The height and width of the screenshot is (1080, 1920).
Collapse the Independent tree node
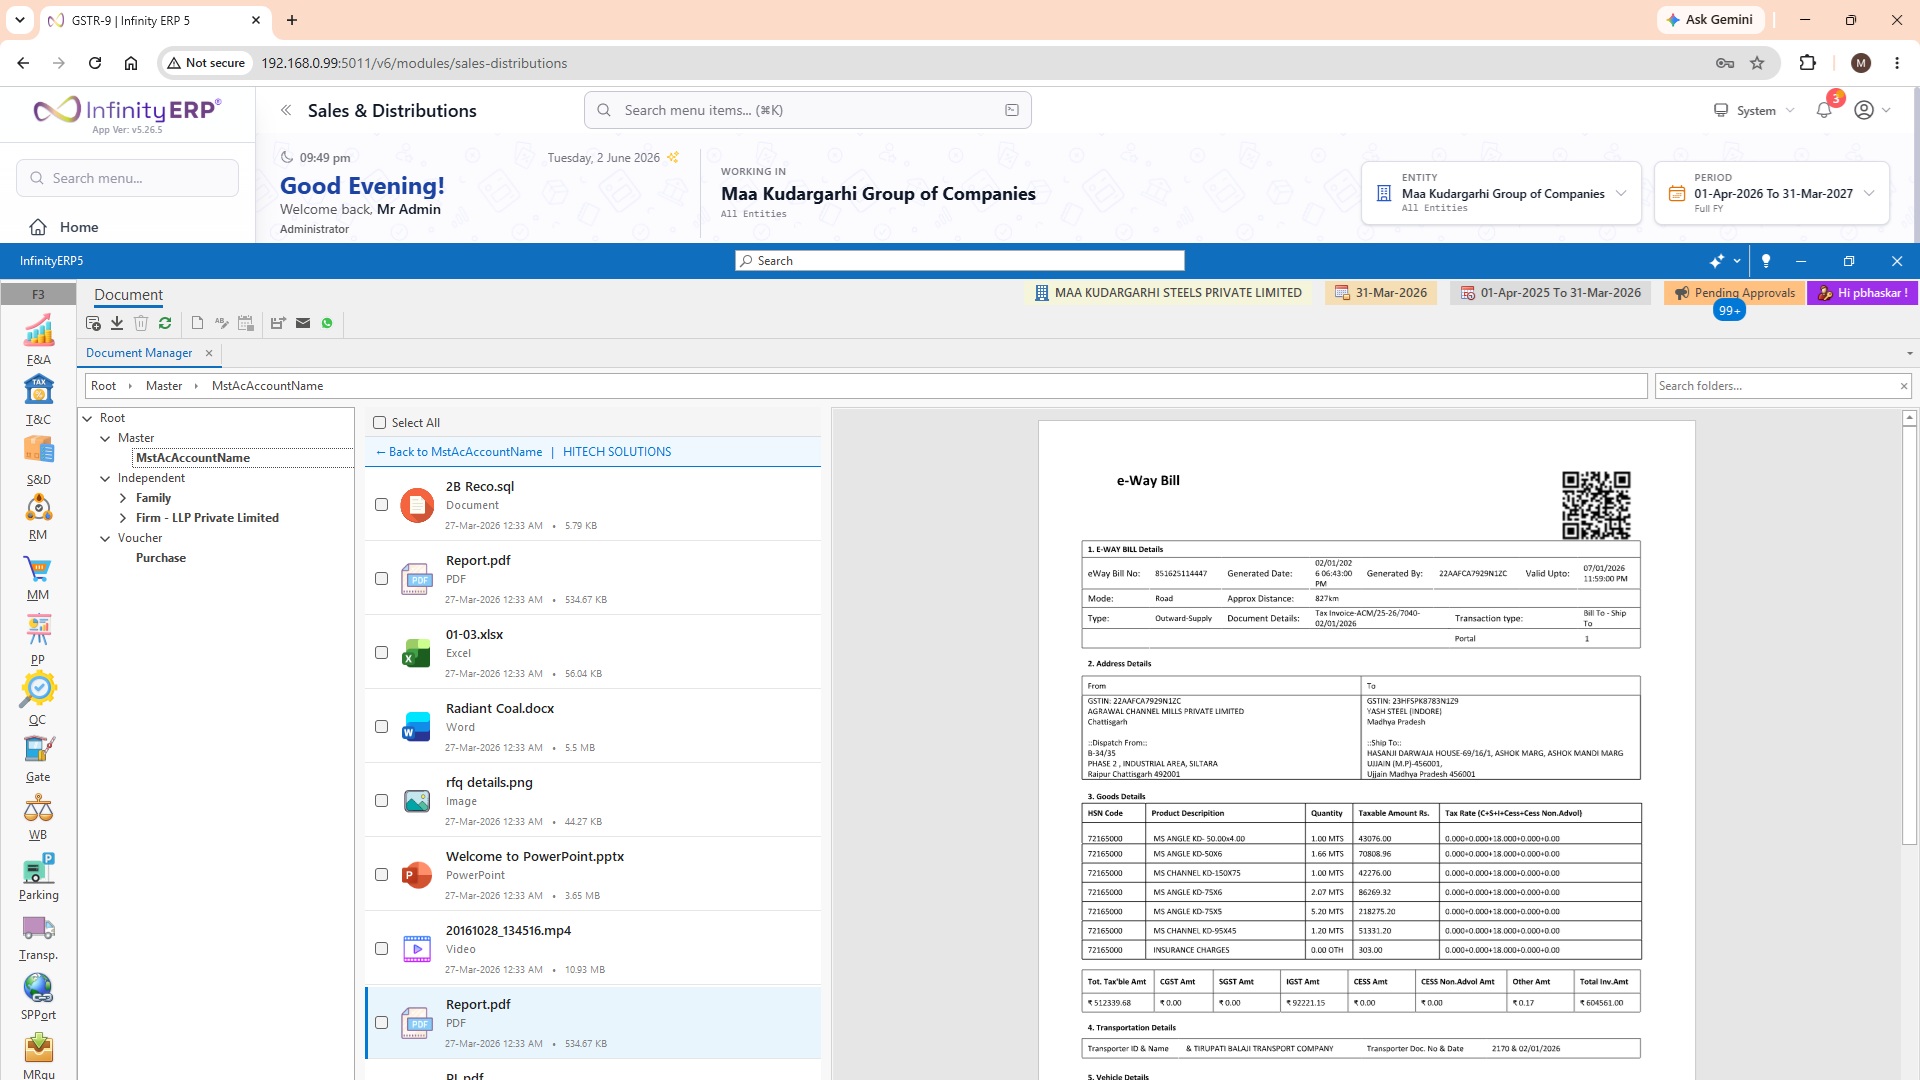pyautogui.click(x=105, y=478)
